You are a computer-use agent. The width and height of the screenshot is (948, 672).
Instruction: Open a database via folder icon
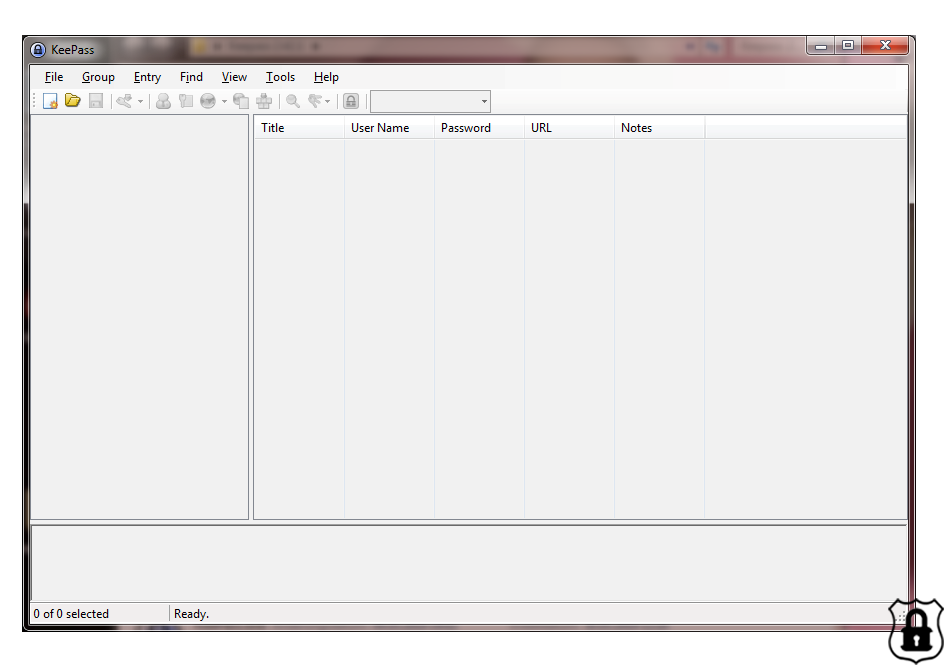73,101
